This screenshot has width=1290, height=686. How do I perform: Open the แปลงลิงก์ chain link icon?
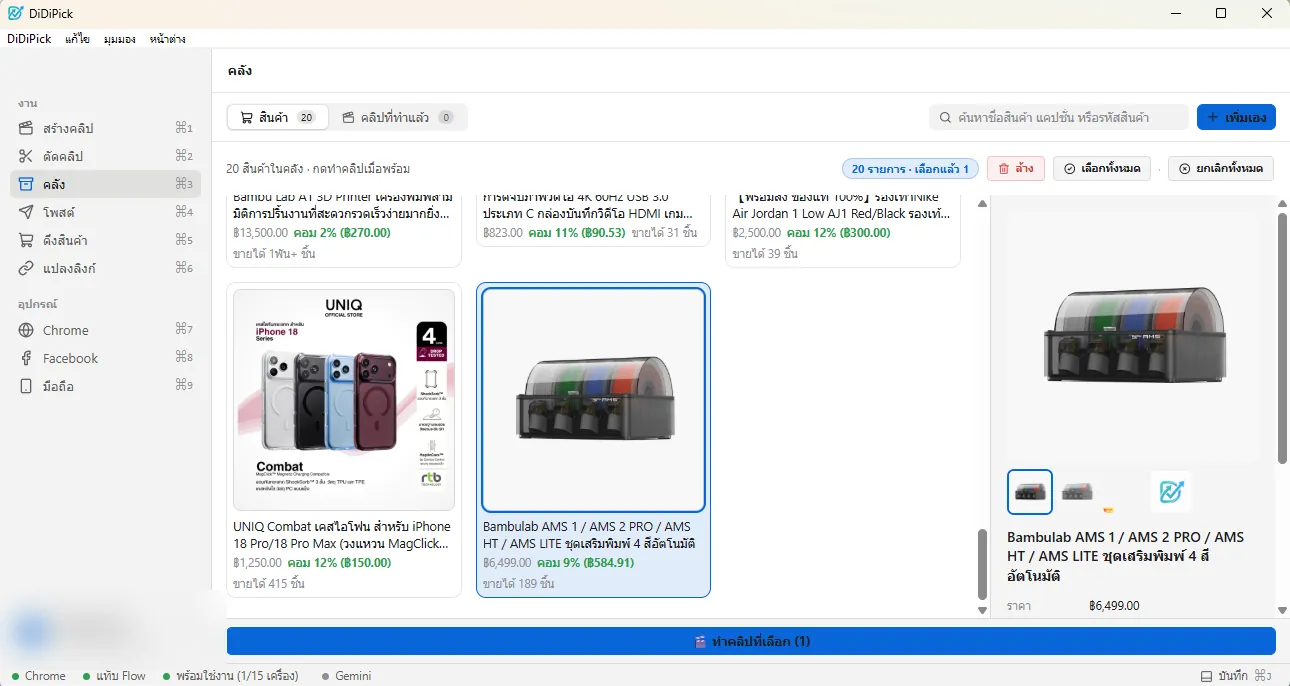click(26, 268)
